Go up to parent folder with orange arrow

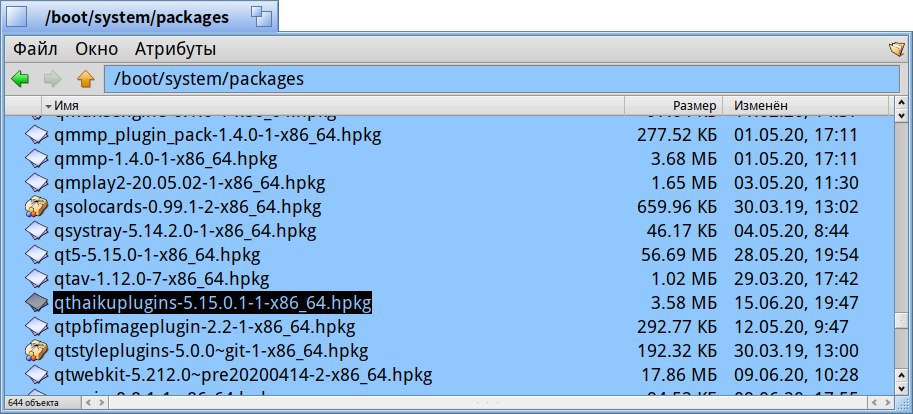point(86,79)
